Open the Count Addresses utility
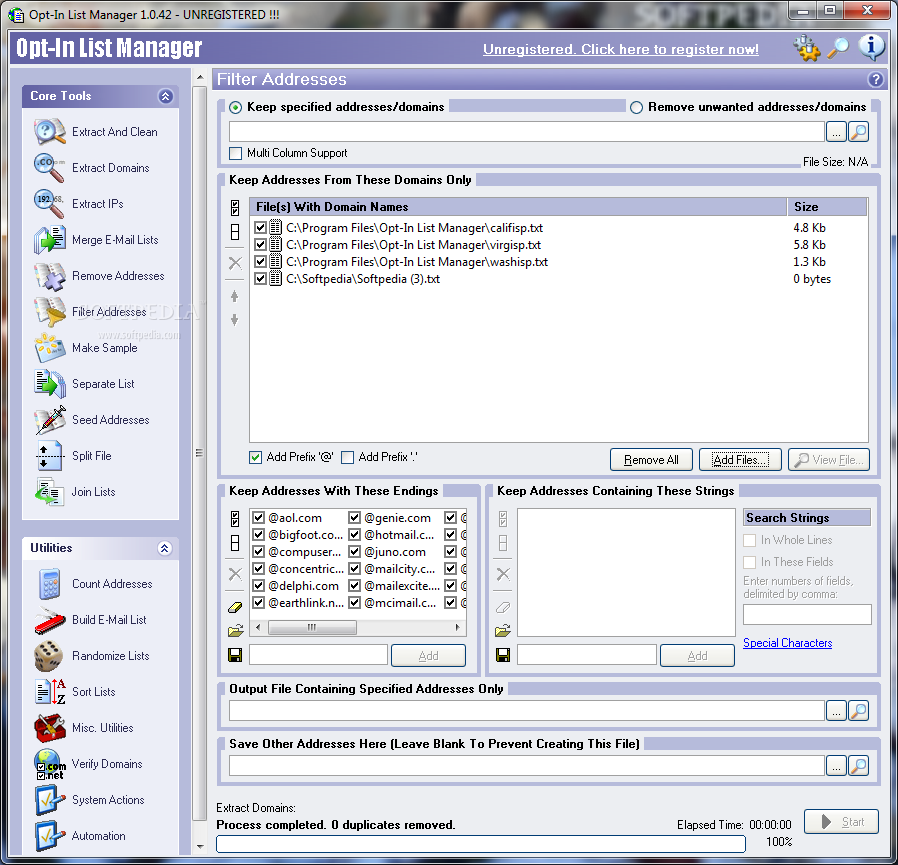898x865 pixels. pos(93,584)
